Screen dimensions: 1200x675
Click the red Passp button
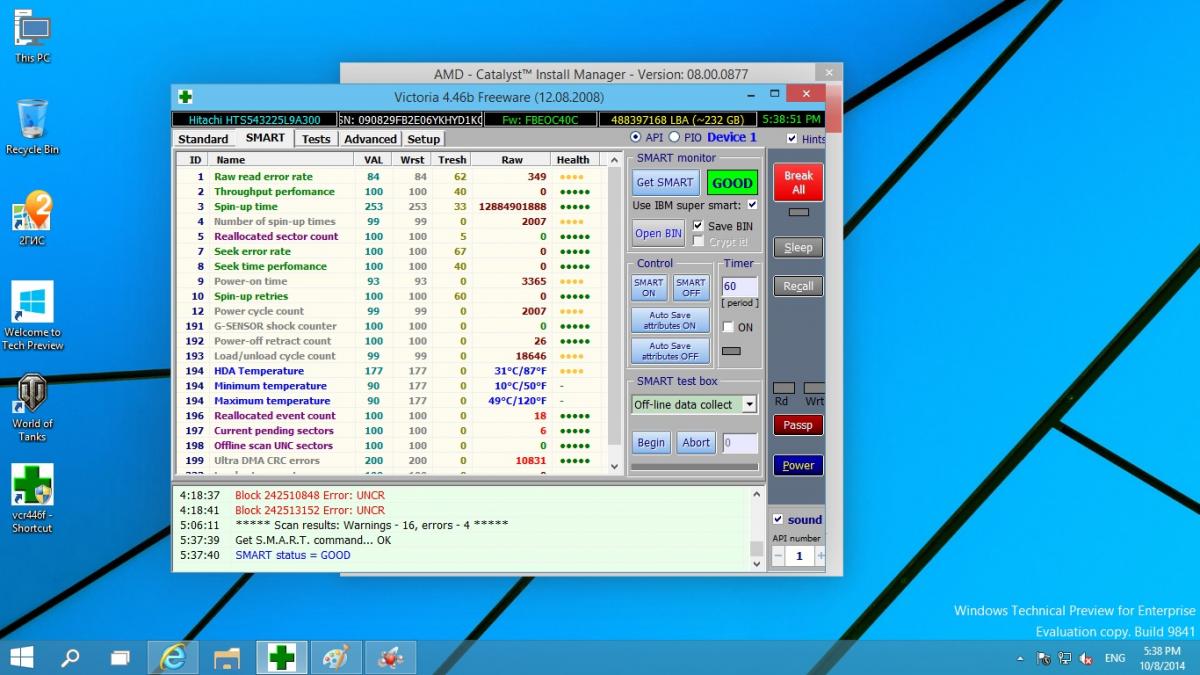798,425
